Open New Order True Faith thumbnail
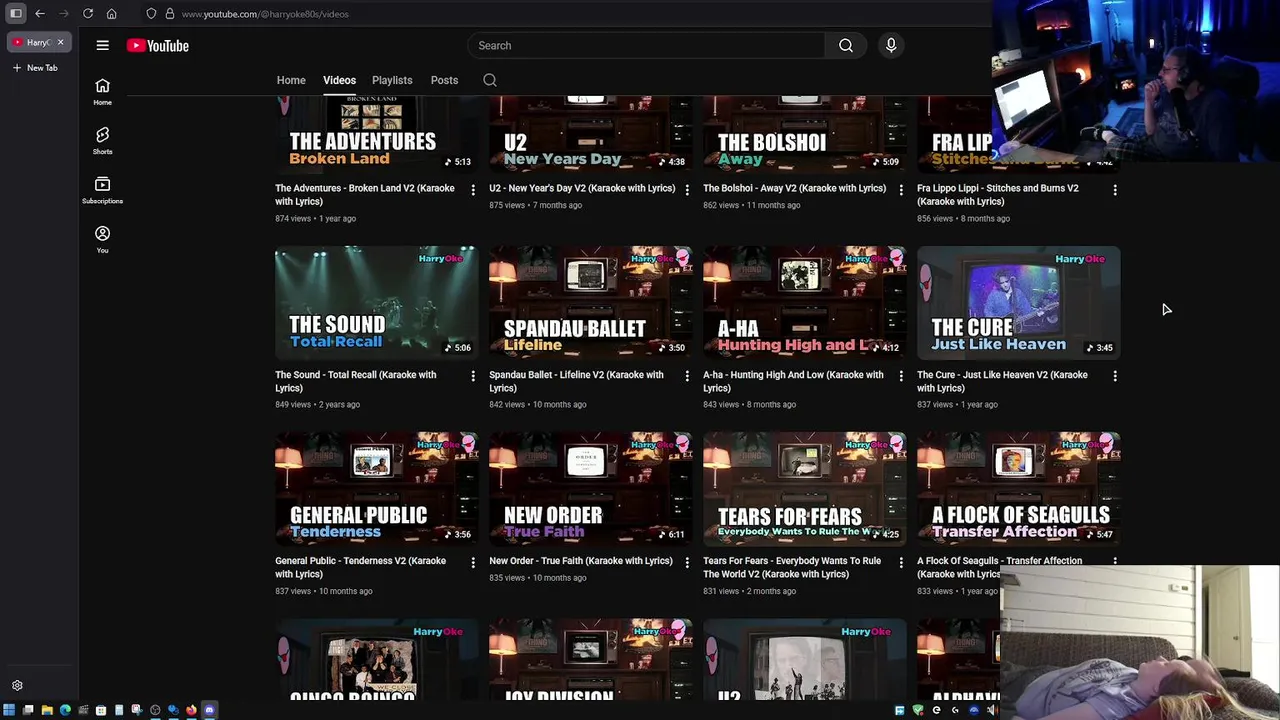 (x=591, y=489)
